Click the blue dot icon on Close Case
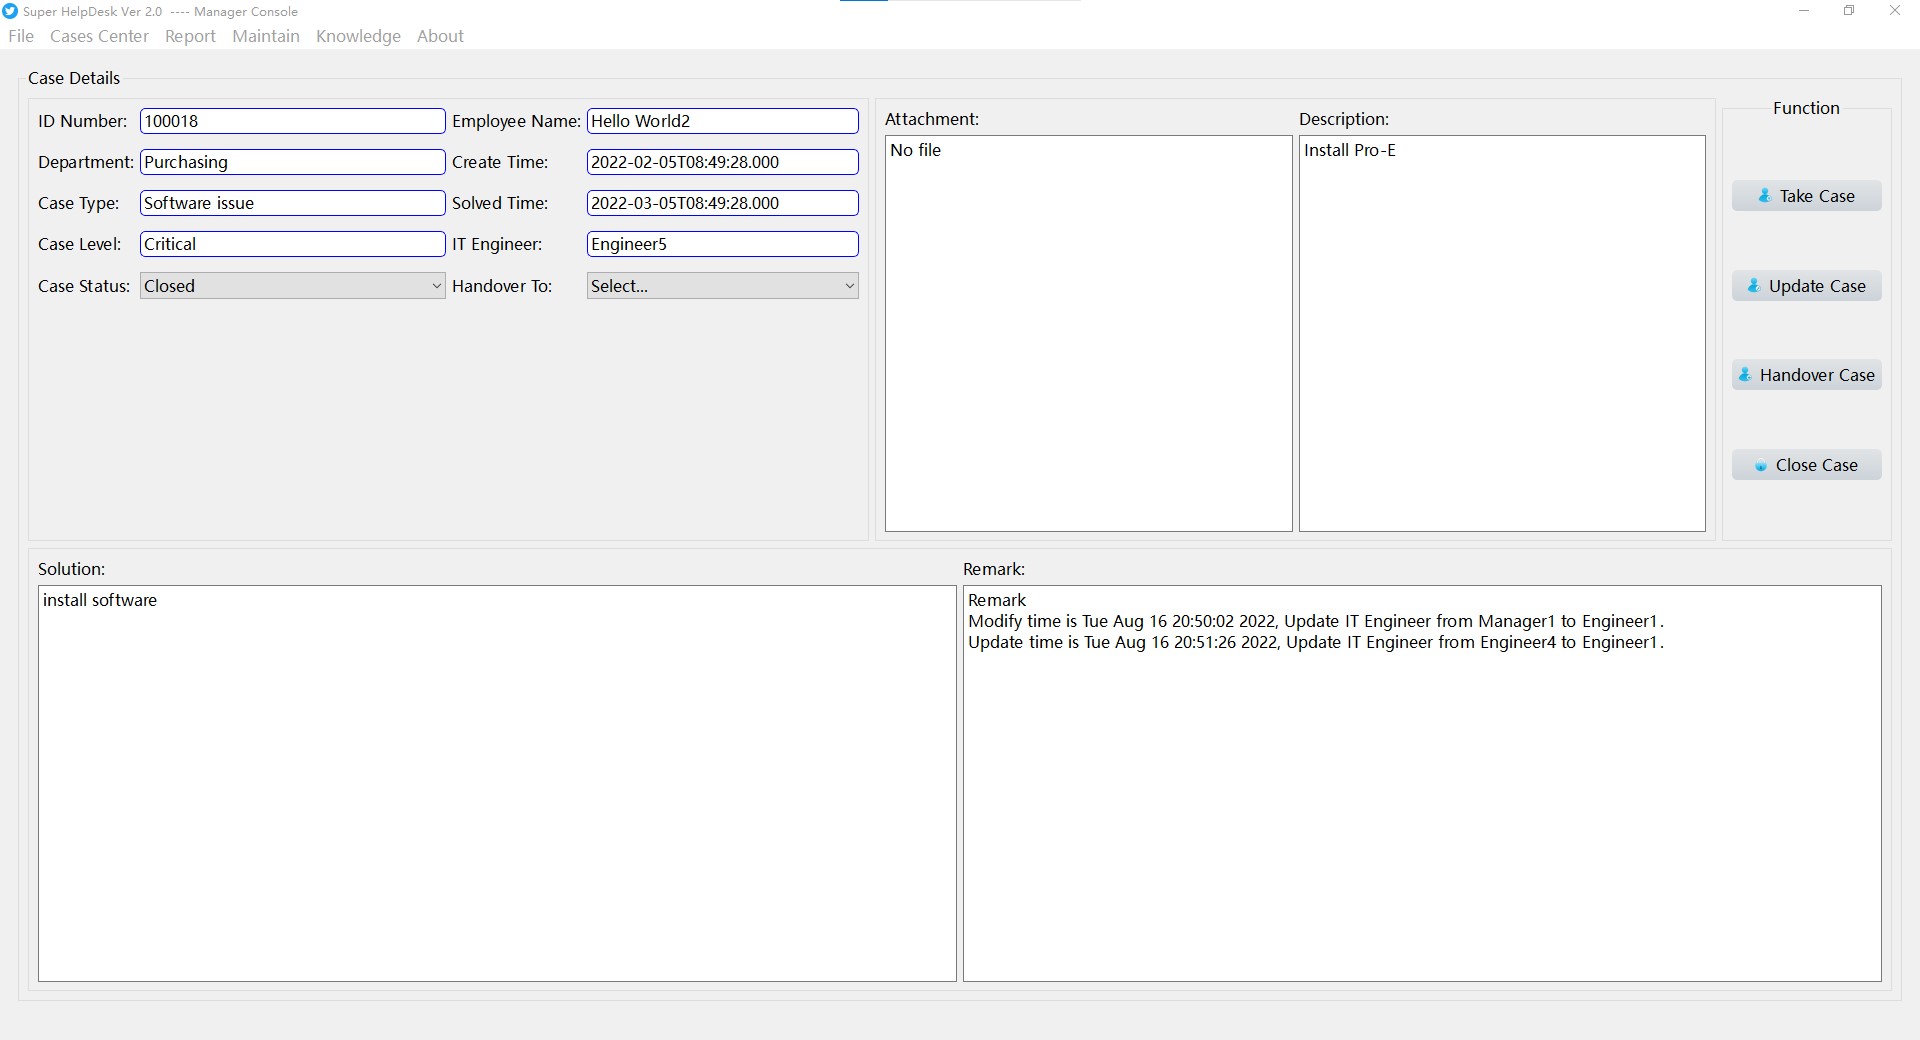The height and width of the screenshot is (1040, 1920). 1761,466
